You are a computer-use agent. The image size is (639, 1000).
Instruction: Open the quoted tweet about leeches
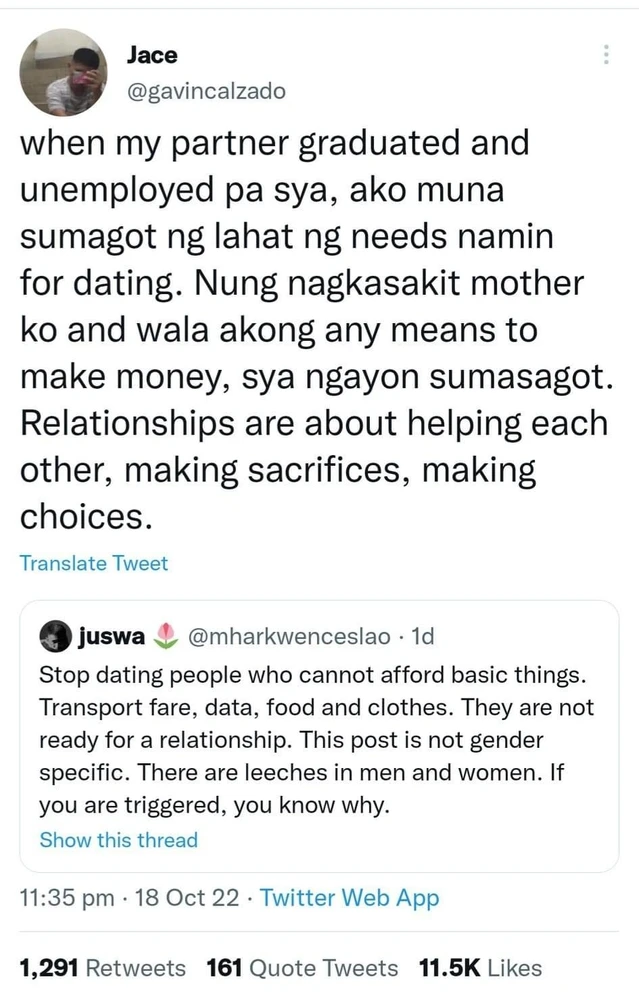point(318,738)
